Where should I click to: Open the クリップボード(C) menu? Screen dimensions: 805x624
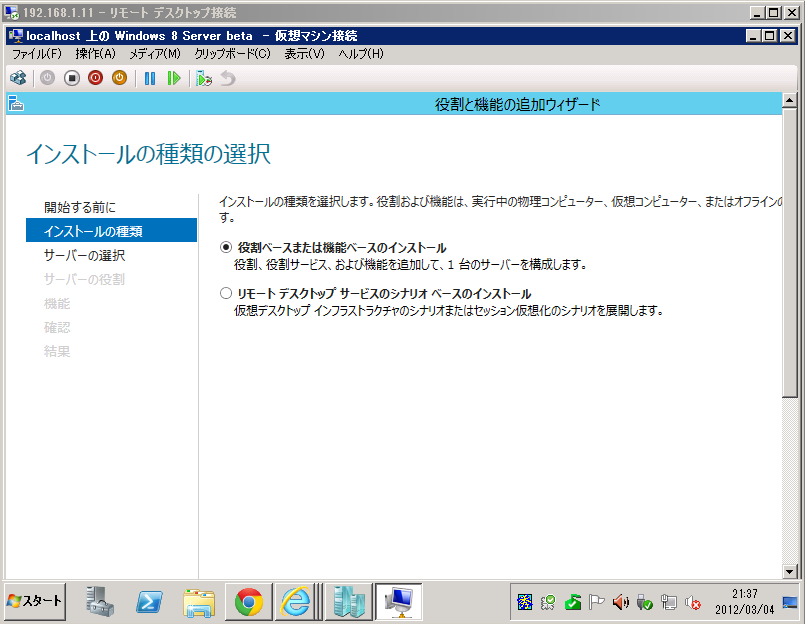[x=232, y=53]
